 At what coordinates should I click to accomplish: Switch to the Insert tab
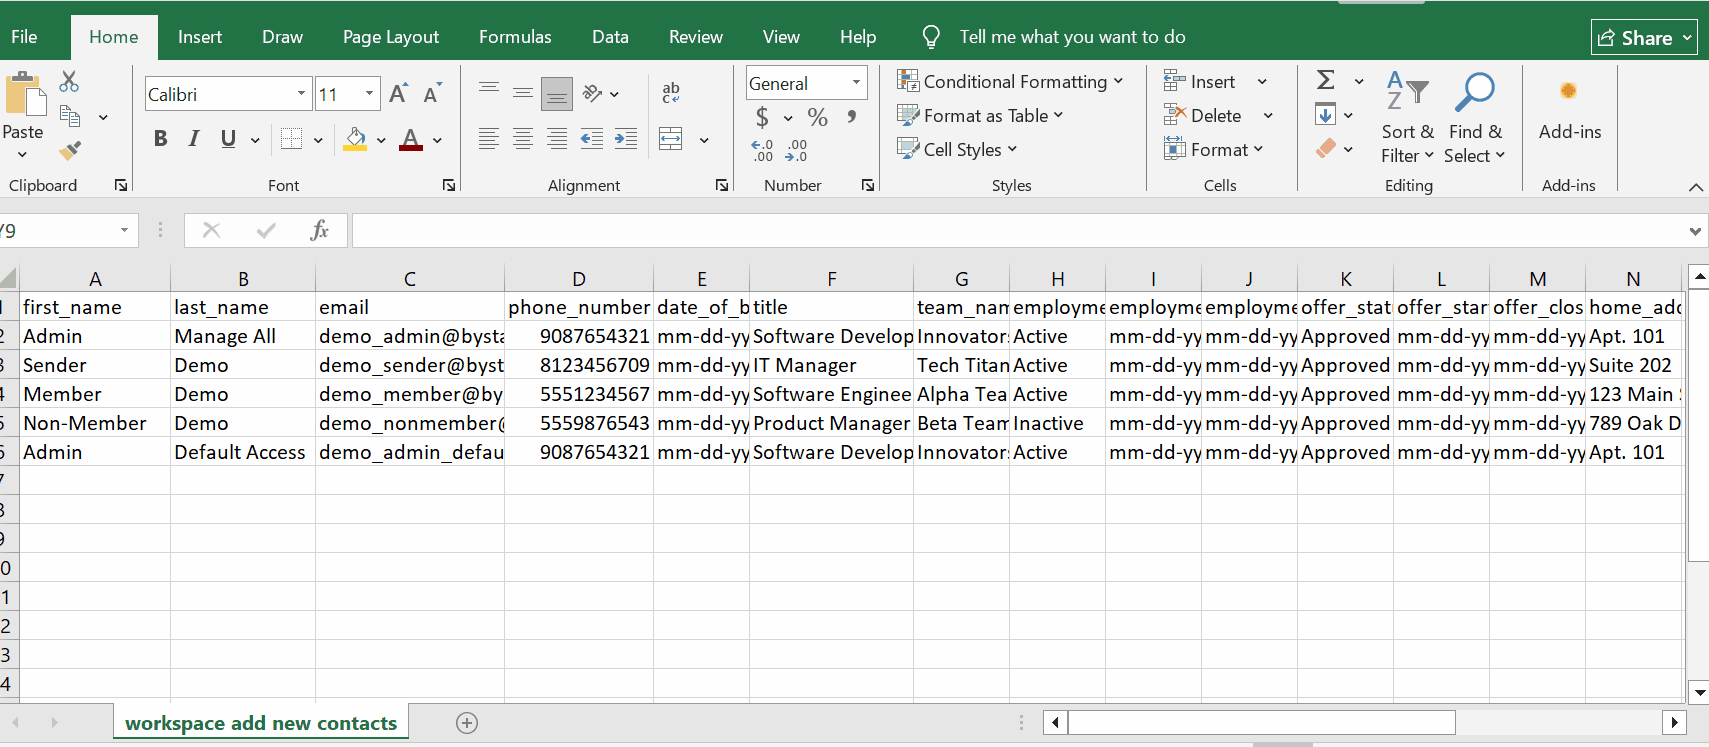point(200,37)
